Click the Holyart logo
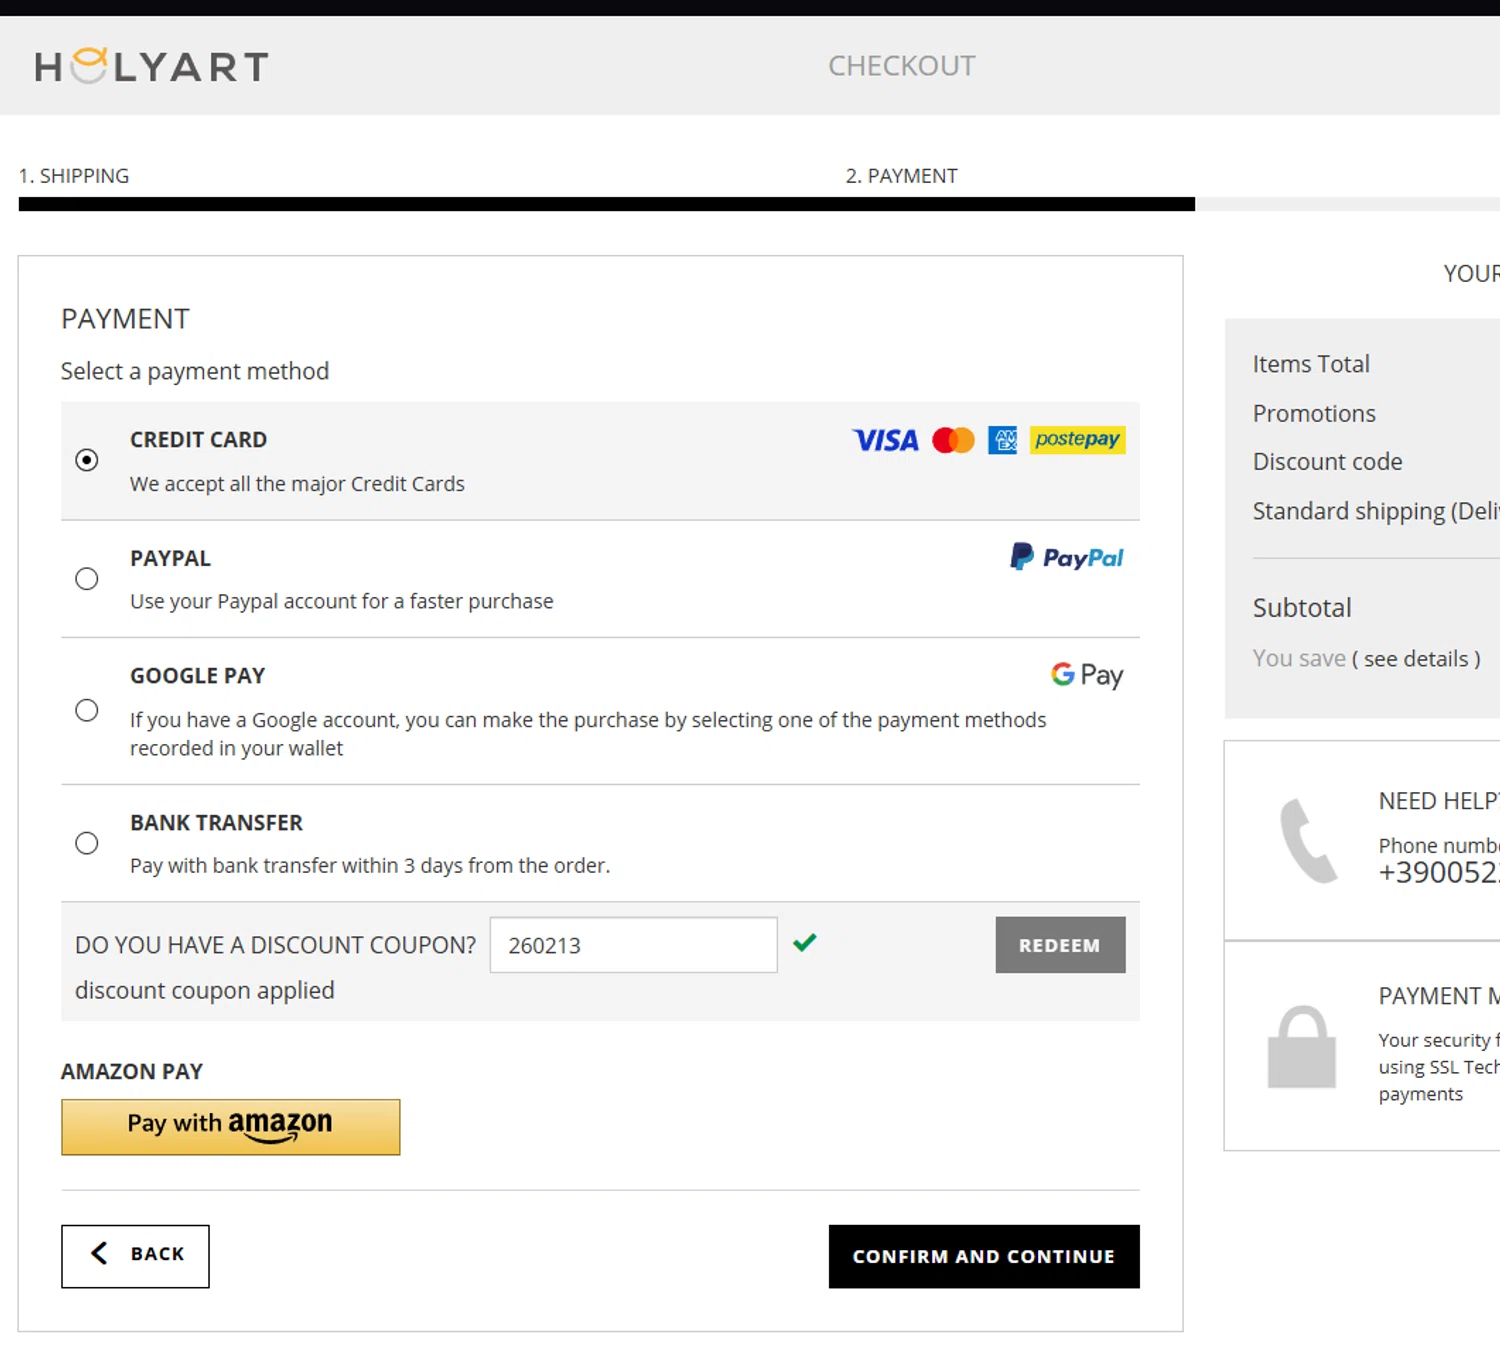Screen dimensions: 1500x1350 [151, 66]
